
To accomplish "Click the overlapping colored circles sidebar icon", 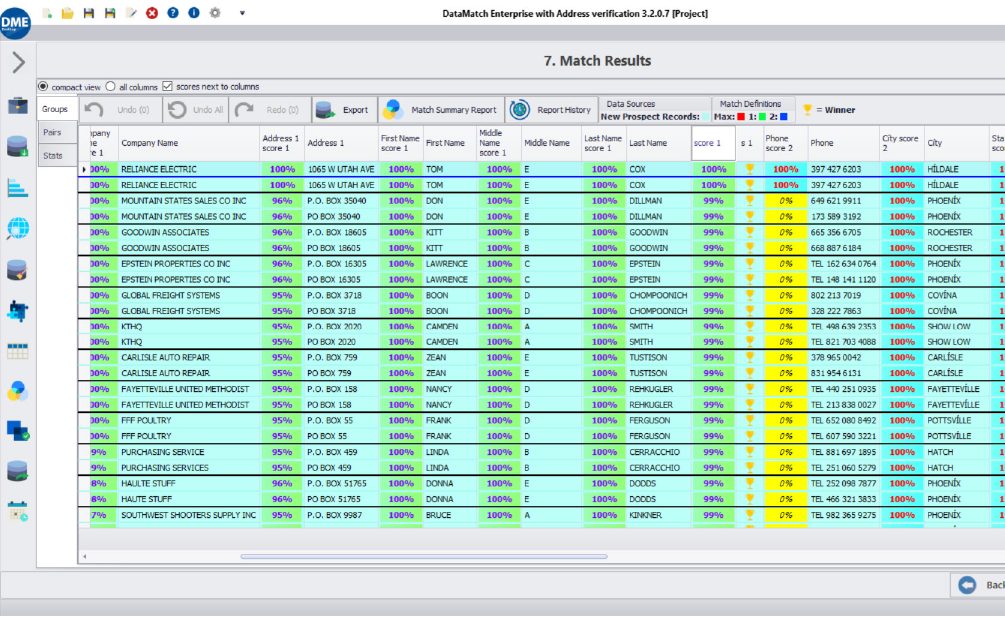I will pyautogui.click(x=17, y=390).
